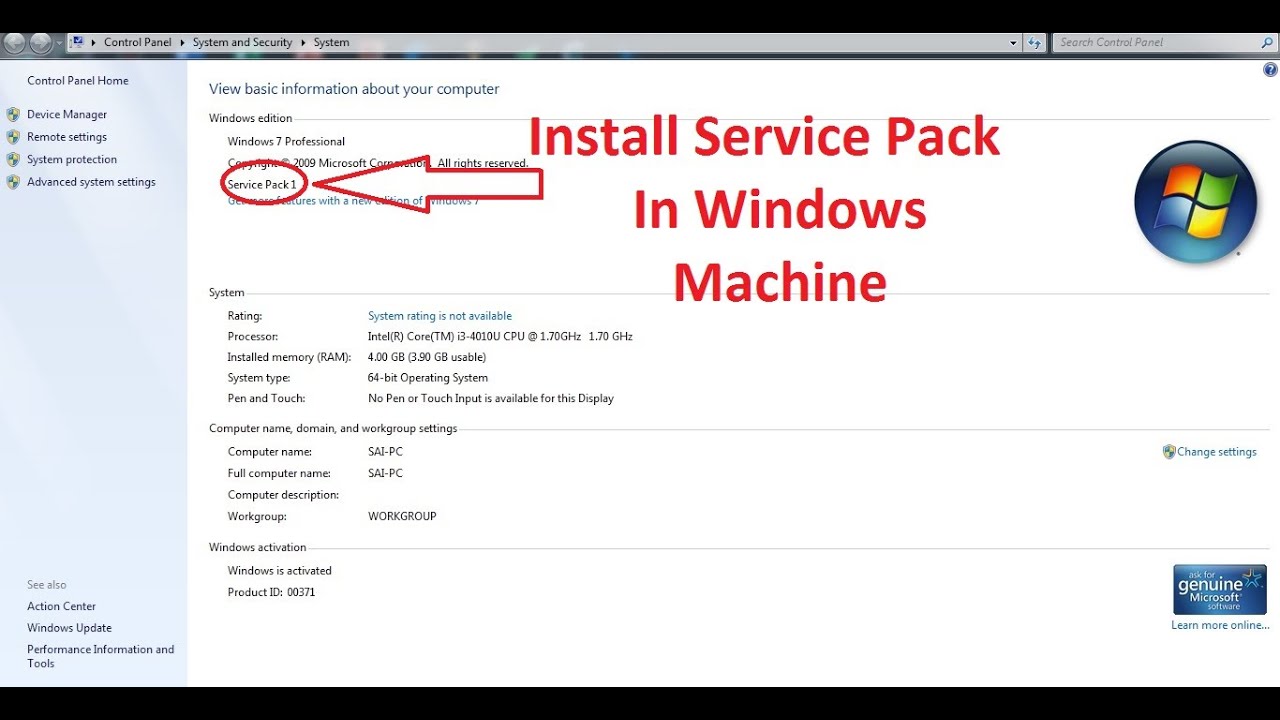Open Help via the blue question icon
Viewport: 1280px width, 720px height.
click(1270, 70)
